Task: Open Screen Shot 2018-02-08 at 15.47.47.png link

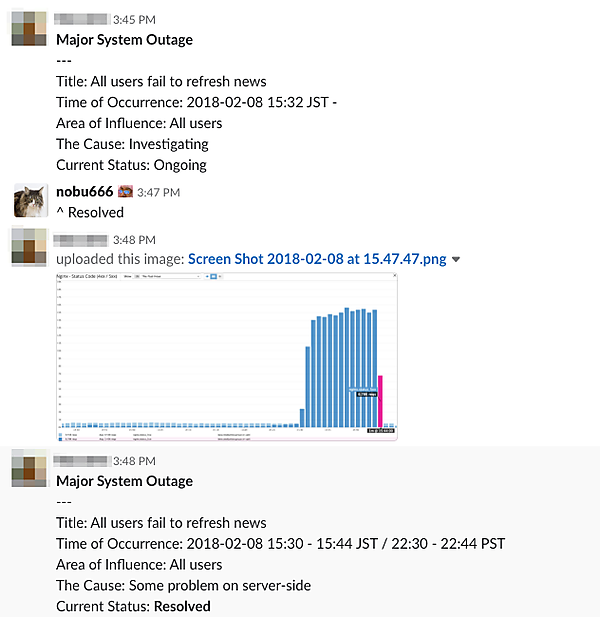Action: pos(317,259)
